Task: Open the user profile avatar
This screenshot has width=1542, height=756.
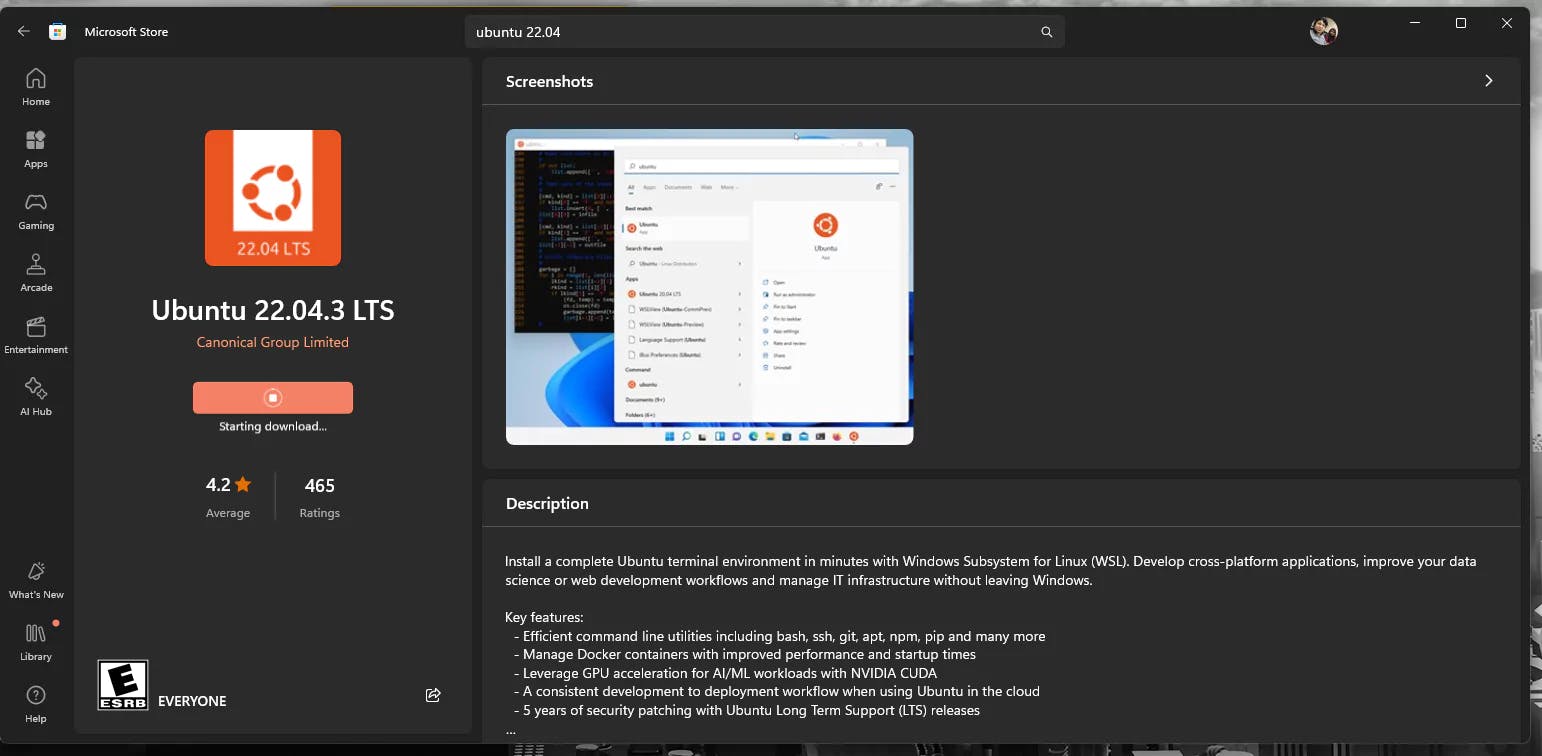Action: click(1324, 31)
